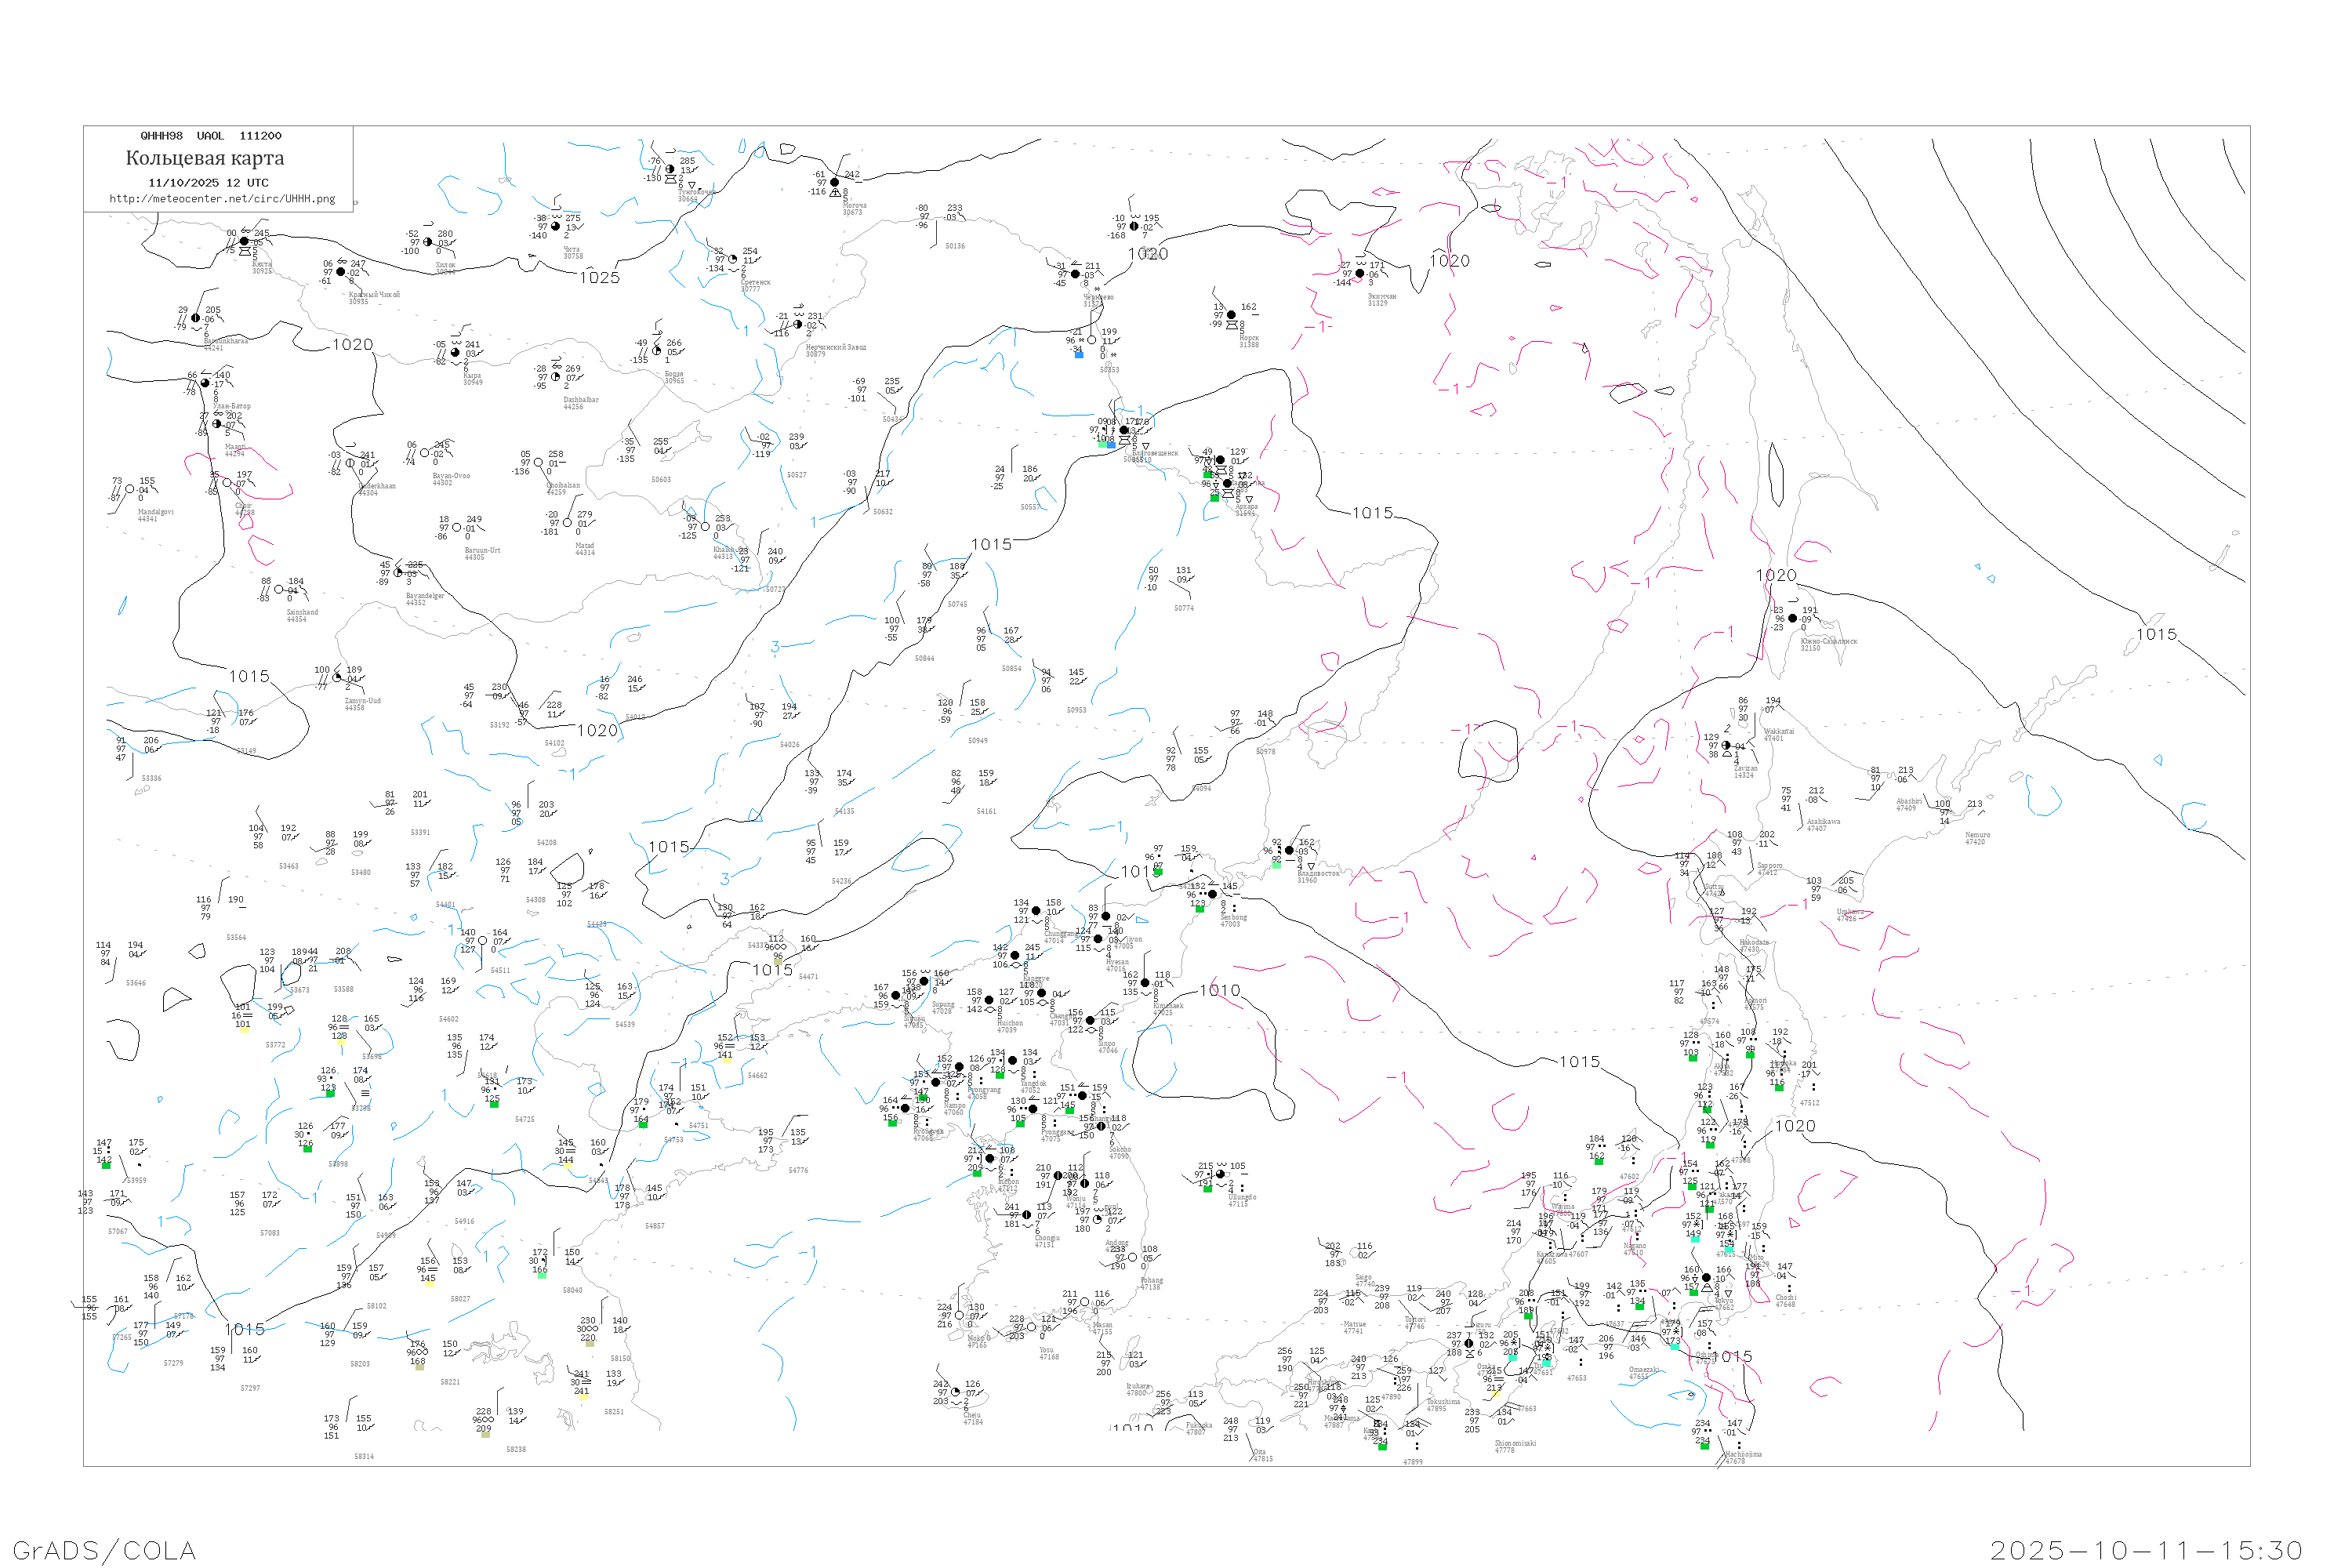
Task: Click the QHHH98 UAOL 111200 header code
Action: pyautogui.click(x=211, y=136)
